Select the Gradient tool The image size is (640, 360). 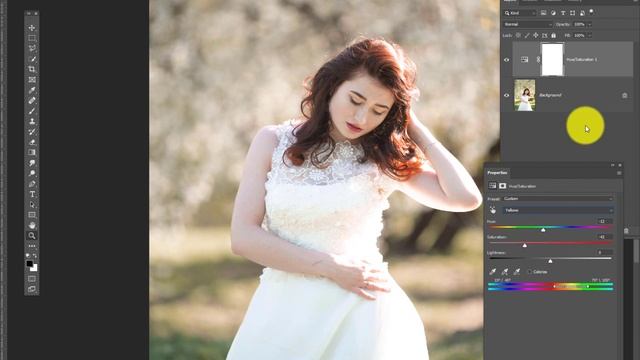pyautogui.click(x=32, y=152)
